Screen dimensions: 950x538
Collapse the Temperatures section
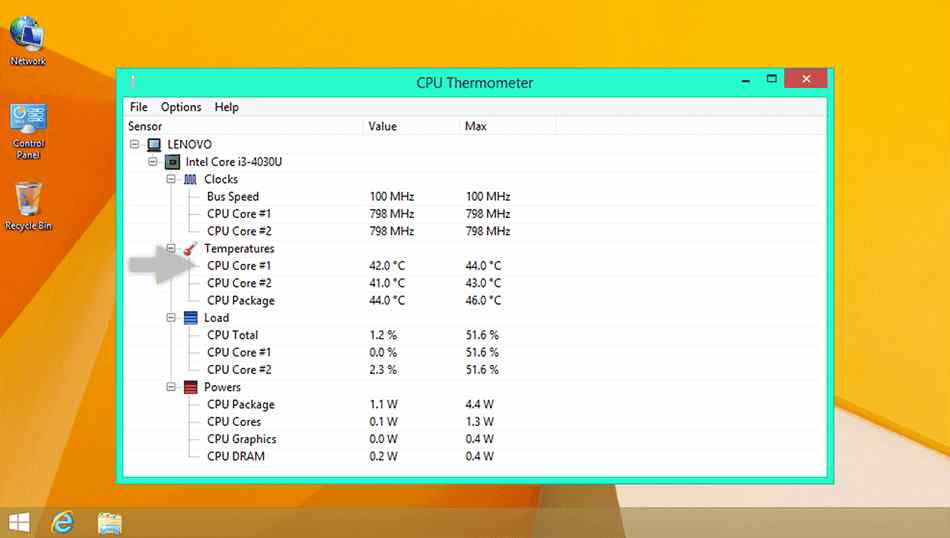171,249
